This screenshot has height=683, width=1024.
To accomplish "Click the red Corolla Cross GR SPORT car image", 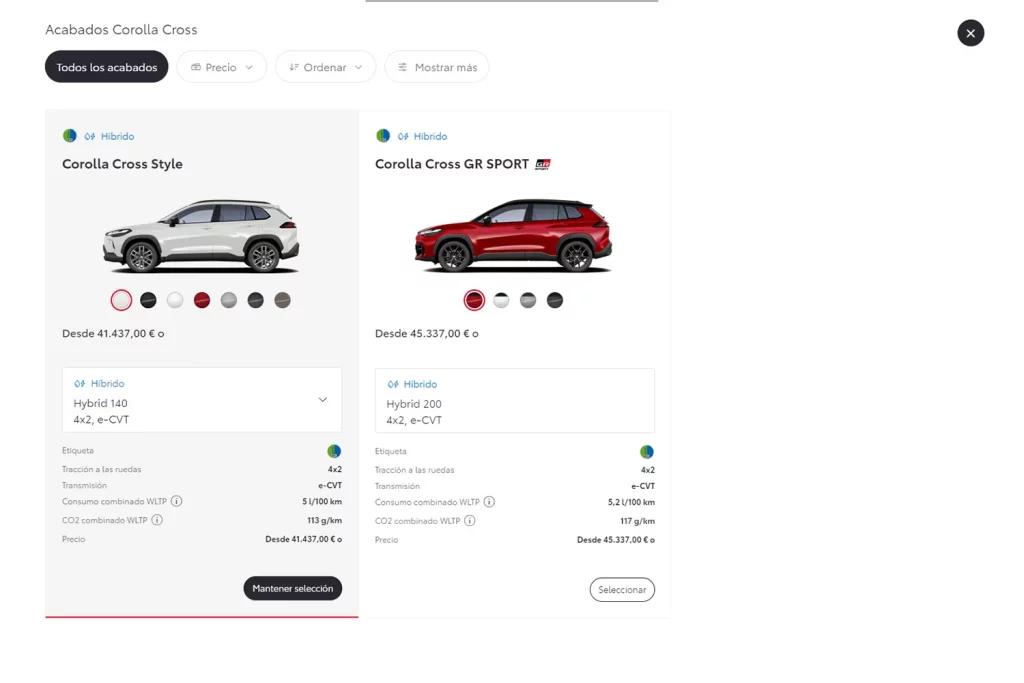I will pyautogui.click(x=514, y=235).
